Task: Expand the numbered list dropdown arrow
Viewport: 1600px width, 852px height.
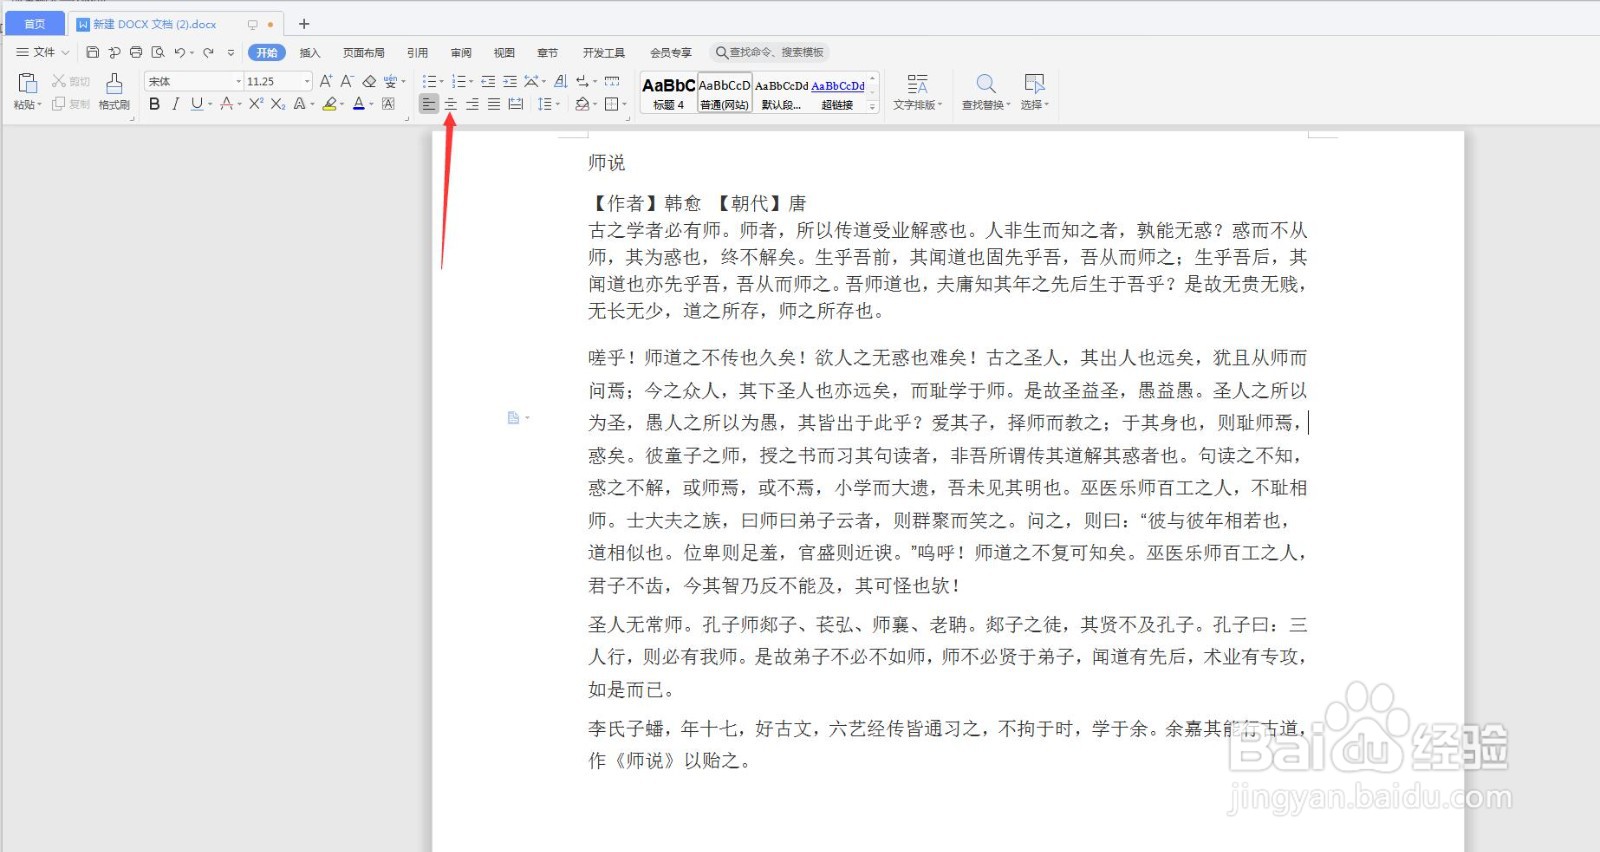Action: tap(471, 82)
